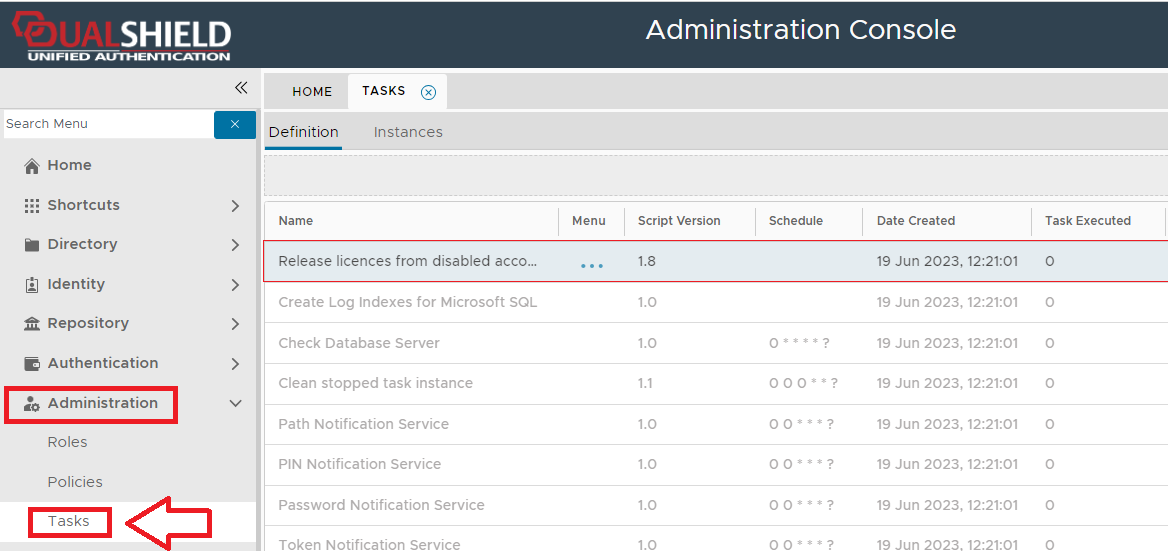Click the Authentication wallet icon
This screenshot has width=1168, height=551.
(32, 364)
